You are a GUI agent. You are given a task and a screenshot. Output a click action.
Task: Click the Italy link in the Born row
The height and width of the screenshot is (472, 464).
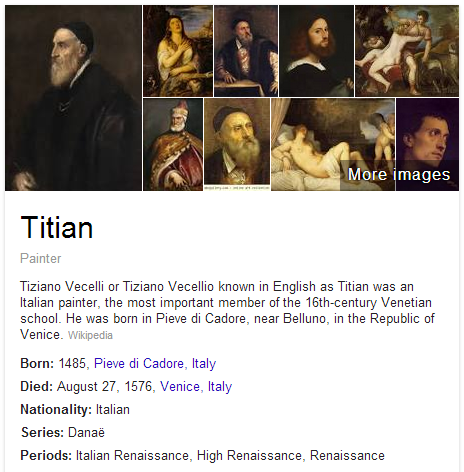tap(204, 363)
